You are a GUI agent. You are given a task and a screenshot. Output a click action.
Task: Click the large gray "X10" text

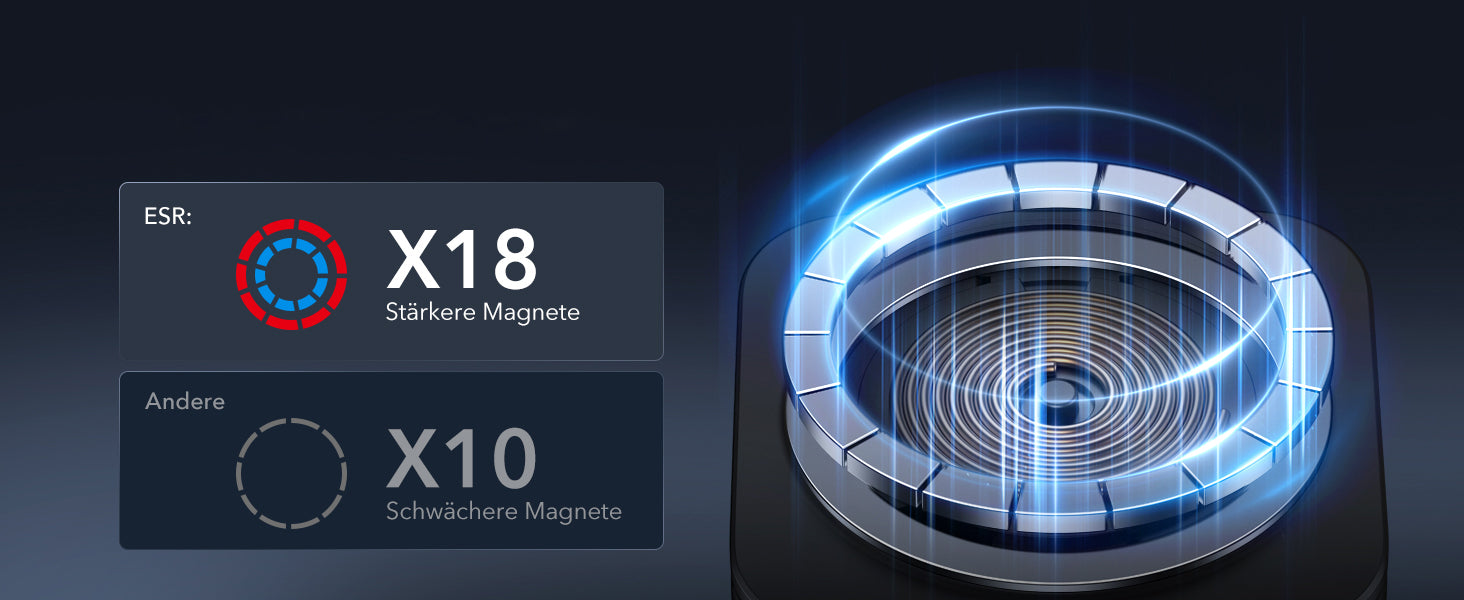pos(461,459)
